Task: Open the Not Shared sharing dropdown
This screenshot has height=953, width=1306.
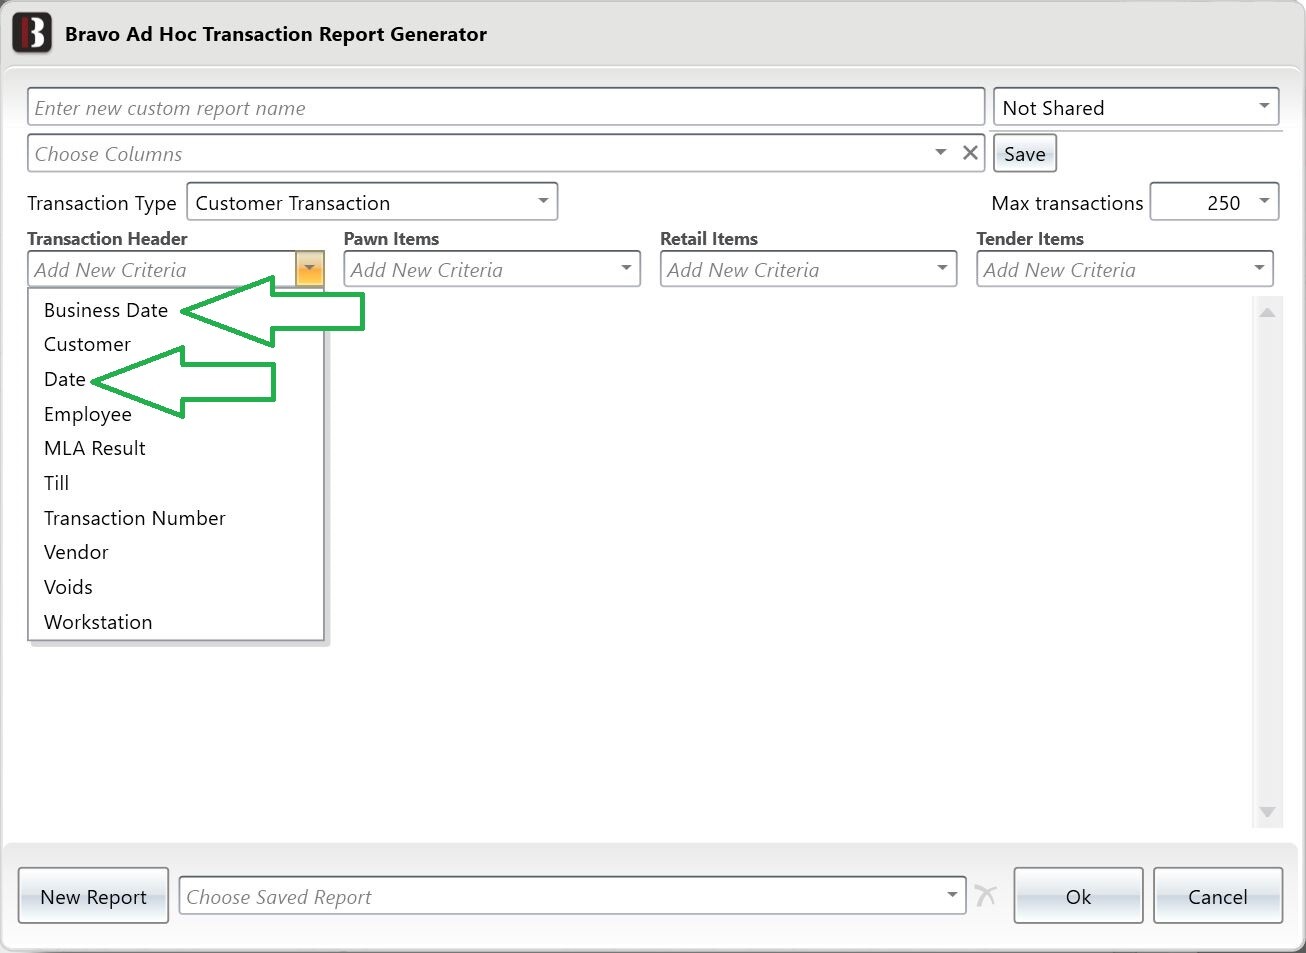Action: click(1136, 108)
